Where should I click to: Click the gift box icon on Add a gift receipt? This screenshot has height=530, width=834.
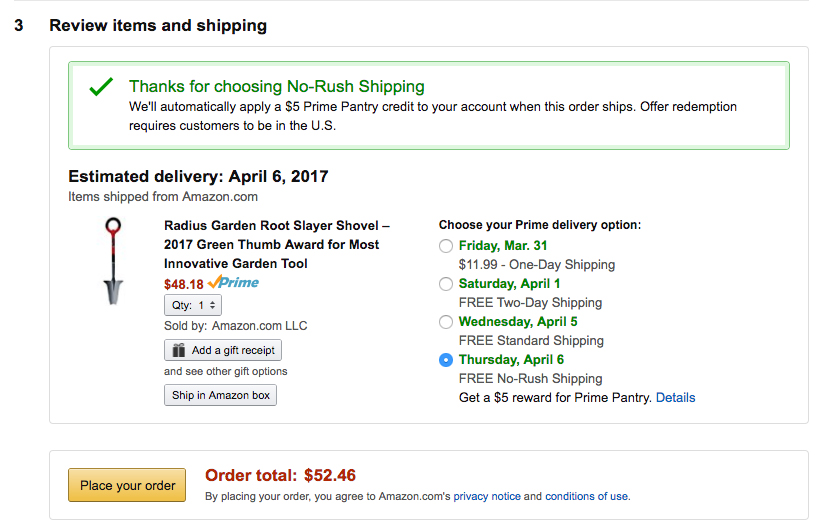point(179,350)
